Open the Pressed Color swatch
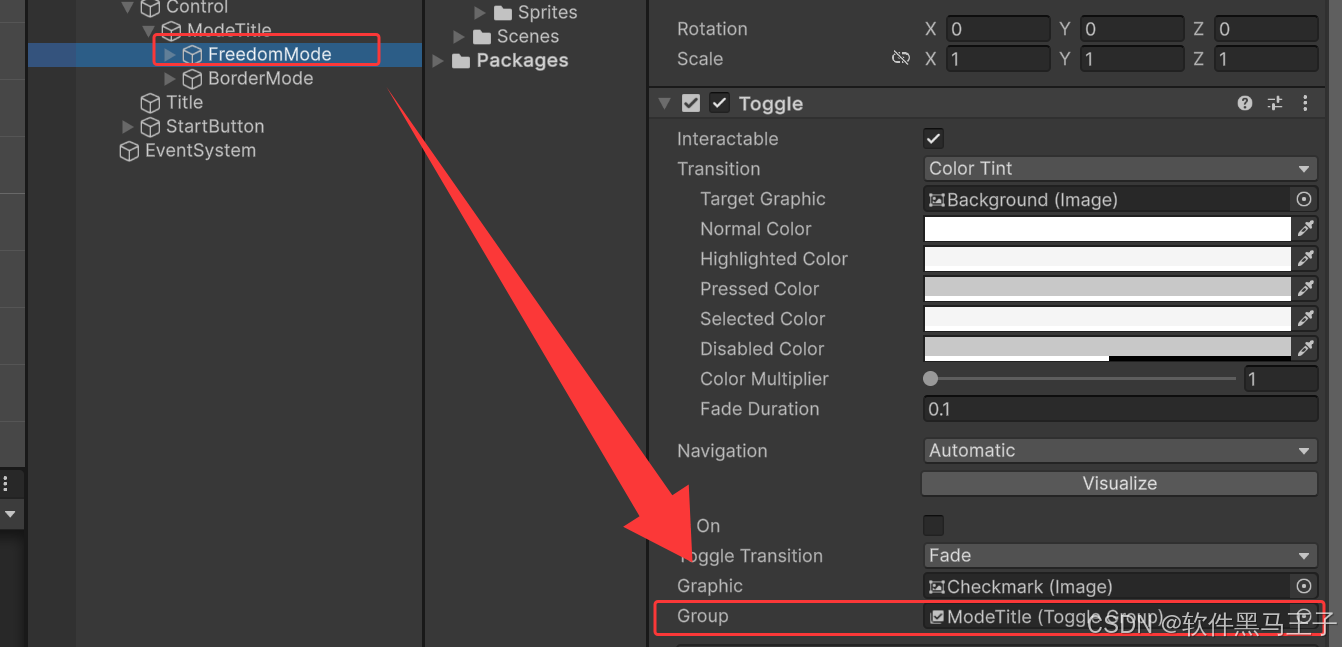Screen dimensions: 1342x647 tap(1108, 289)
